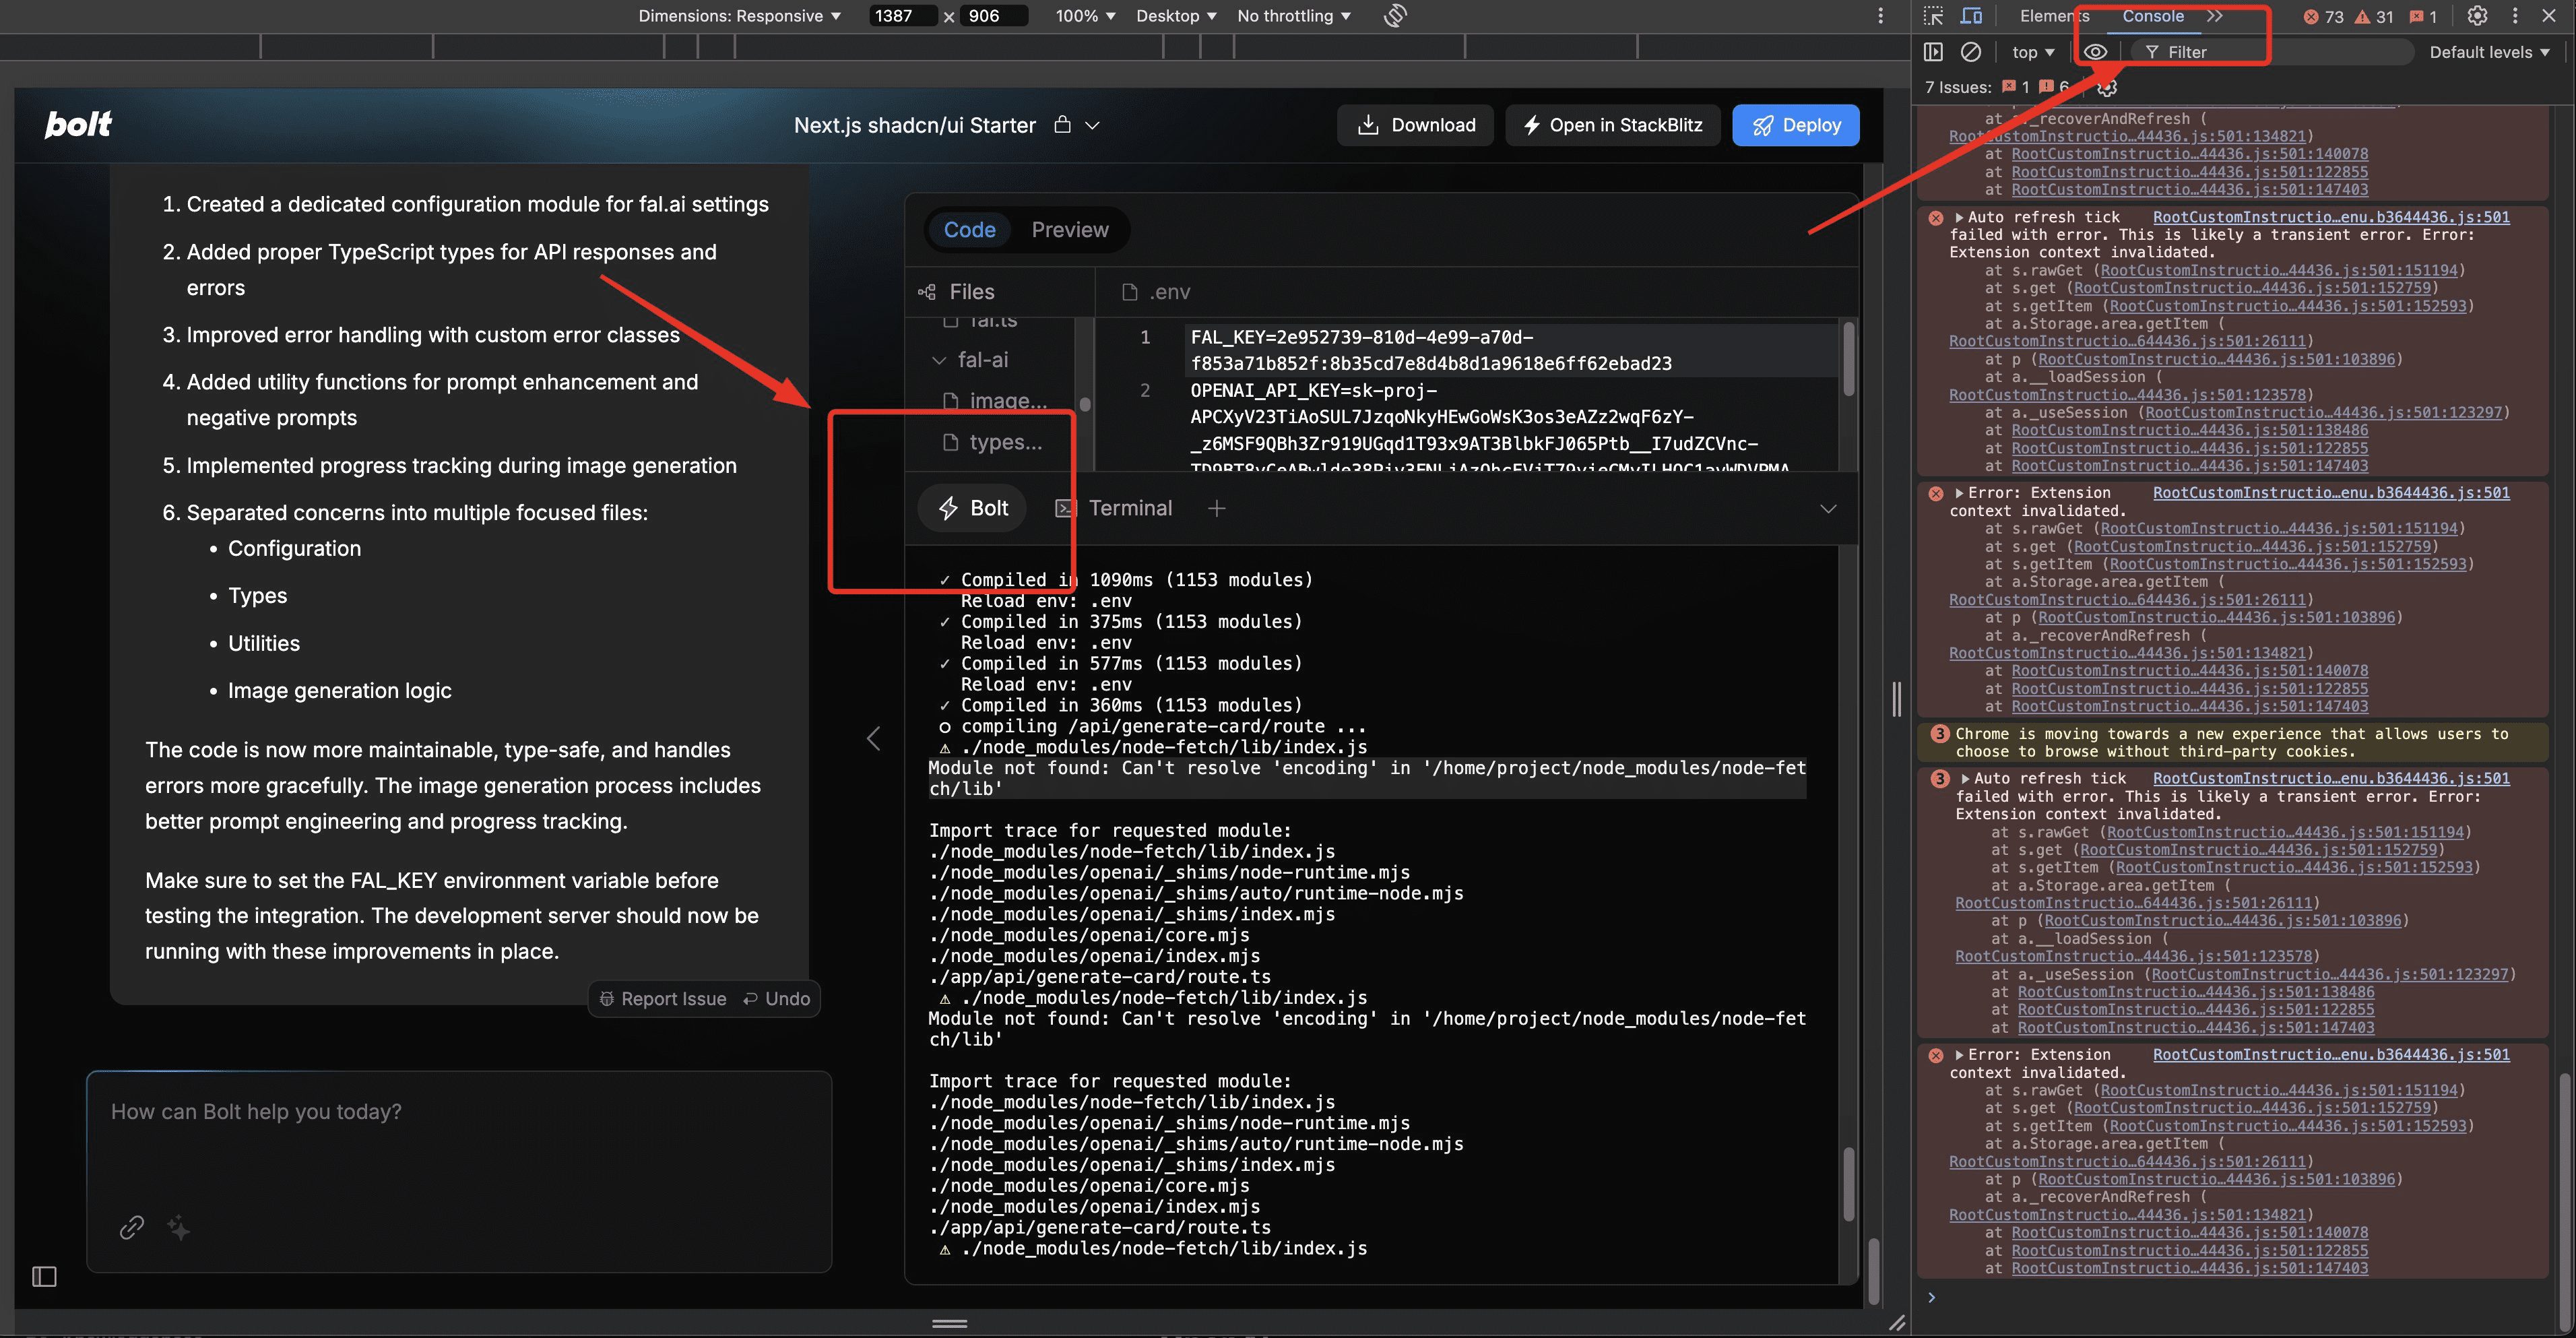Toggle the device toolbar icon in DevTools
Screen dimensions: 2576x1338
coord(1971,16)
